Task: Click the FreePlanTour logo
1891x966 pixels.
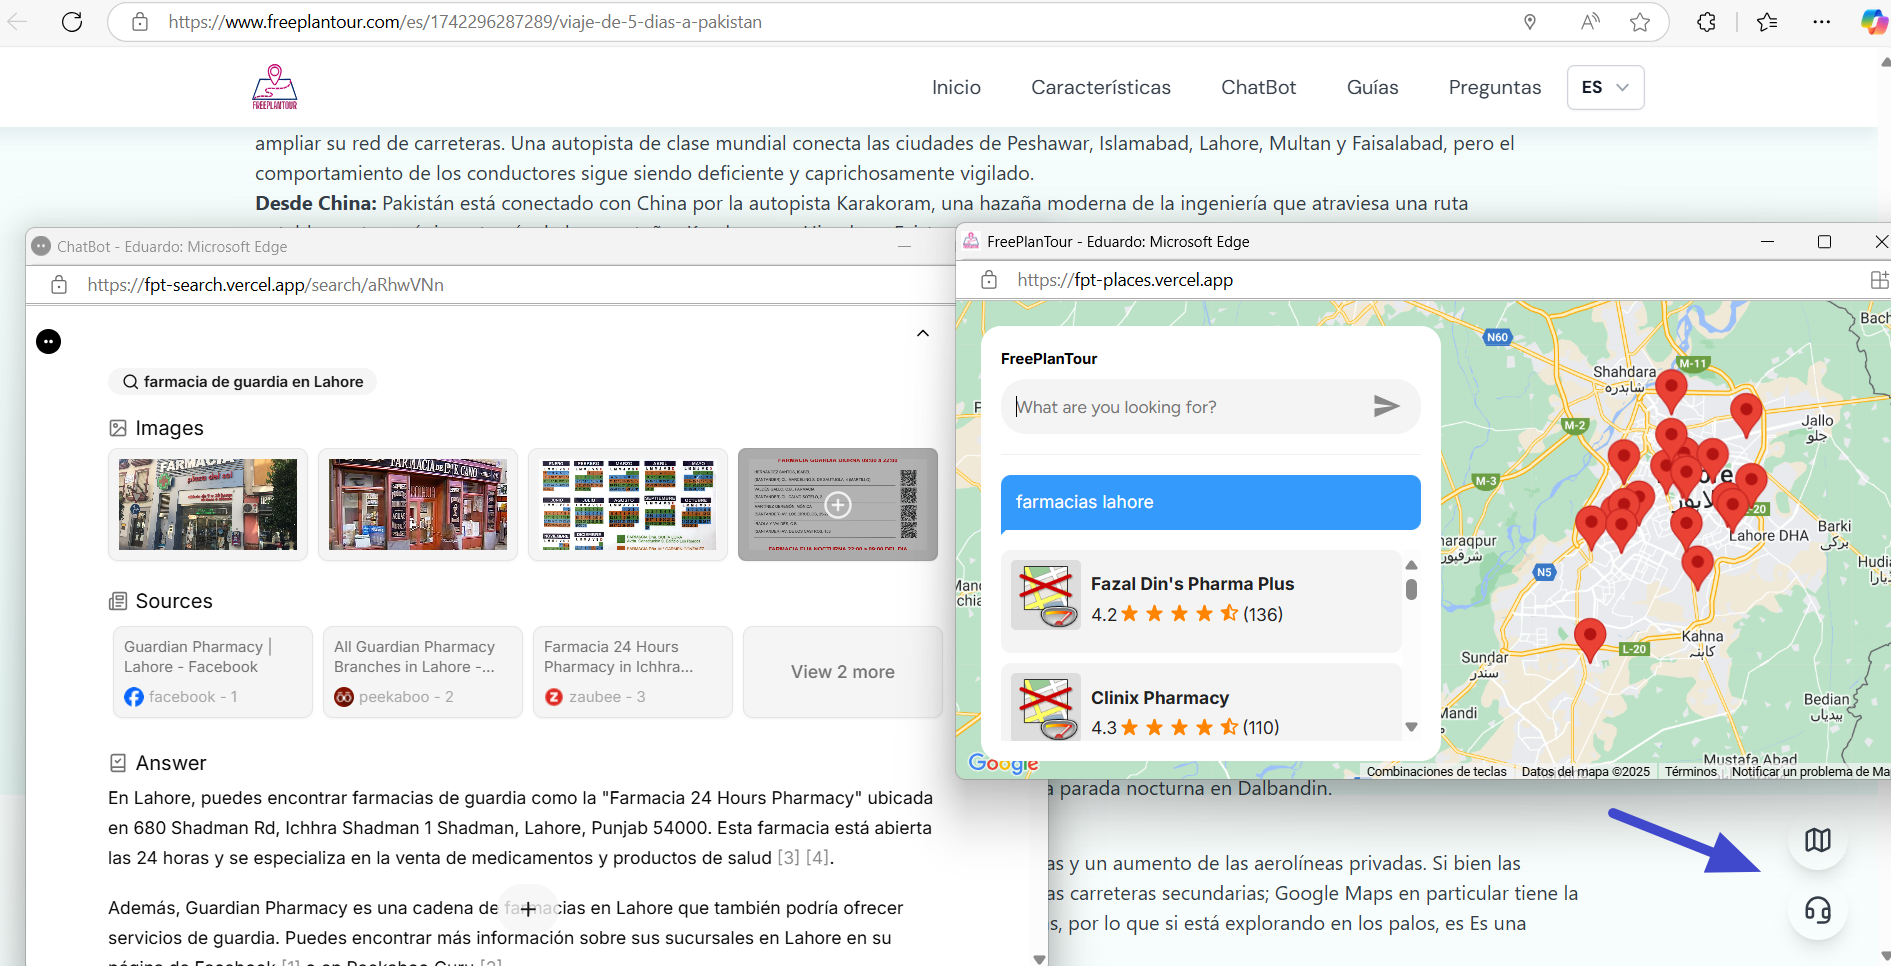Action: [275, 87]
